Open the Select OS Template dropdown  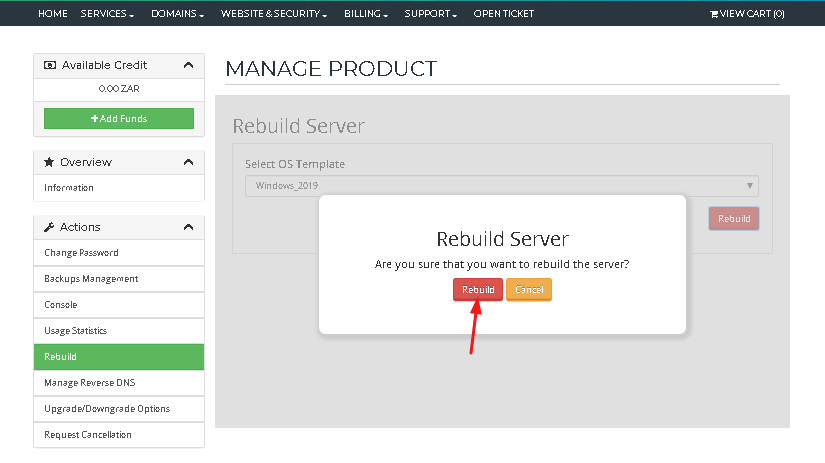click(x=502, y=186)
